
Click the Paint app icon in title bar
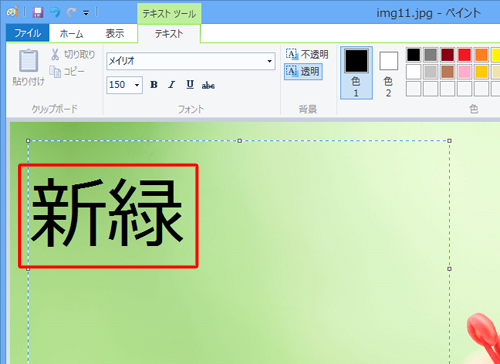[12, 12]
